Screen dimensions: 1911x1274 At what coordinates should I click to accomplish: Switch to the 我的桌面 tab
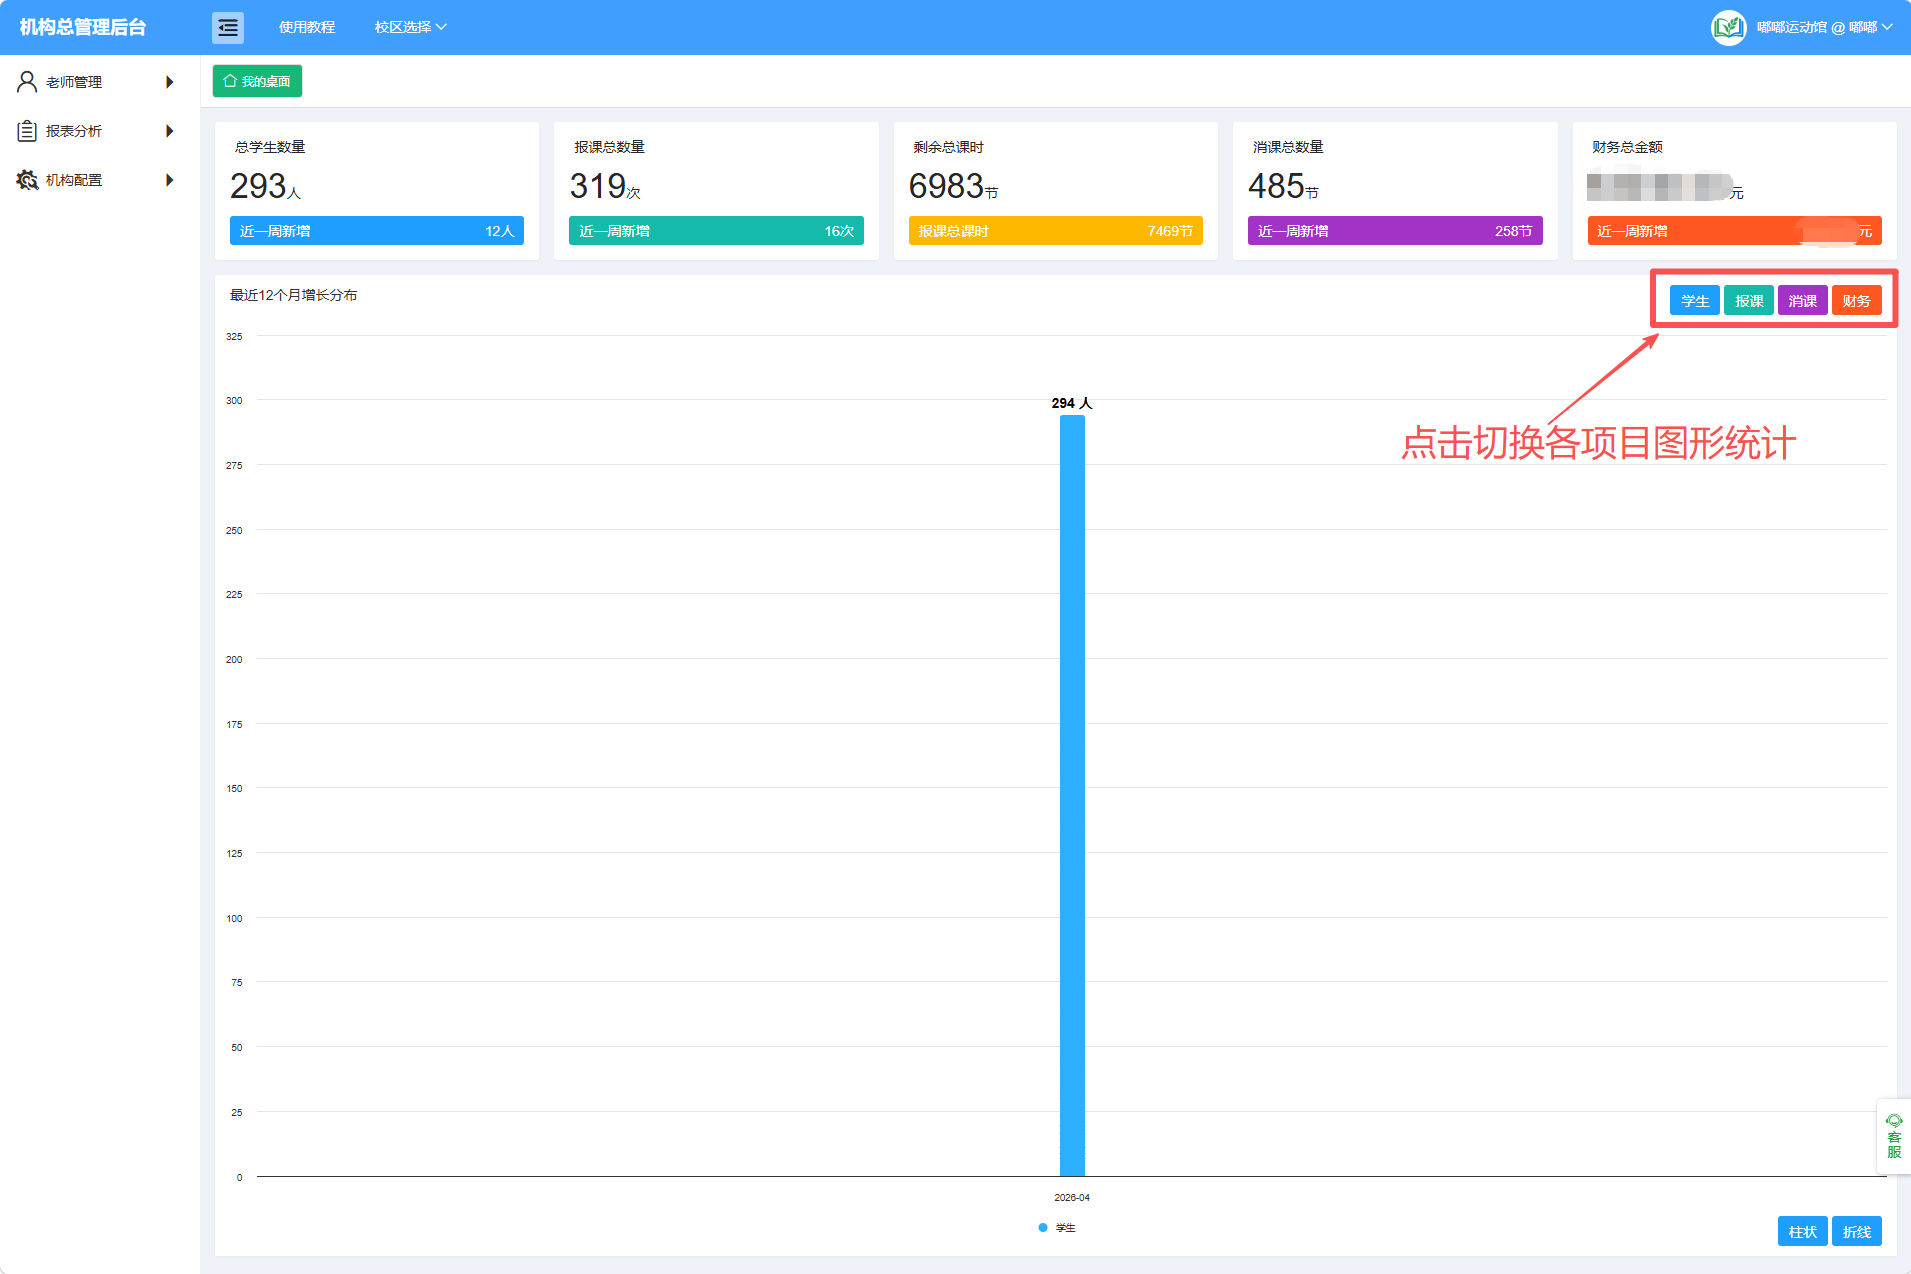[257, 81]
